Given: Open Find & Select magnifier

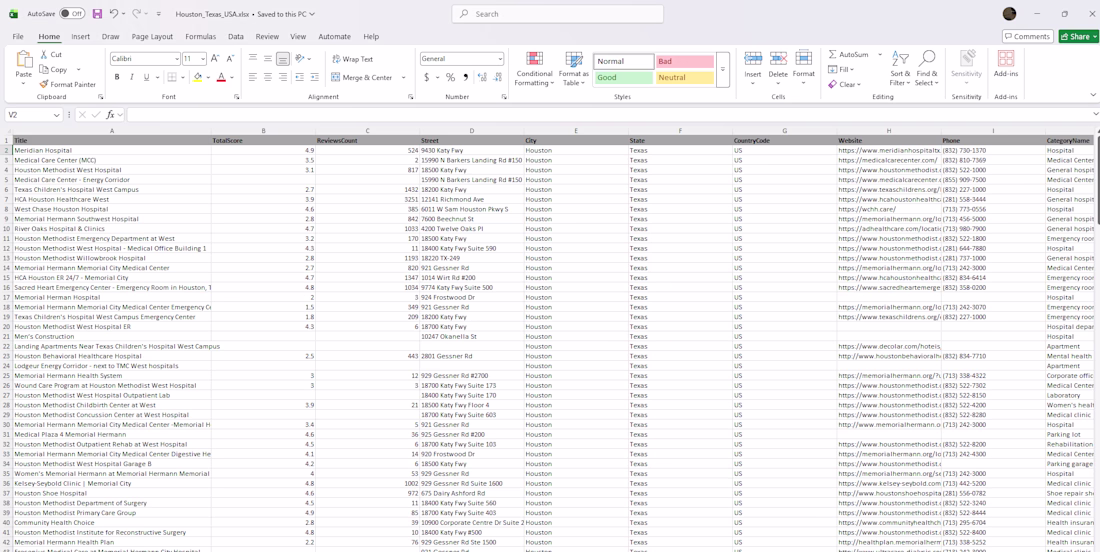Looking at the screenshot, I should coord(927,69).
